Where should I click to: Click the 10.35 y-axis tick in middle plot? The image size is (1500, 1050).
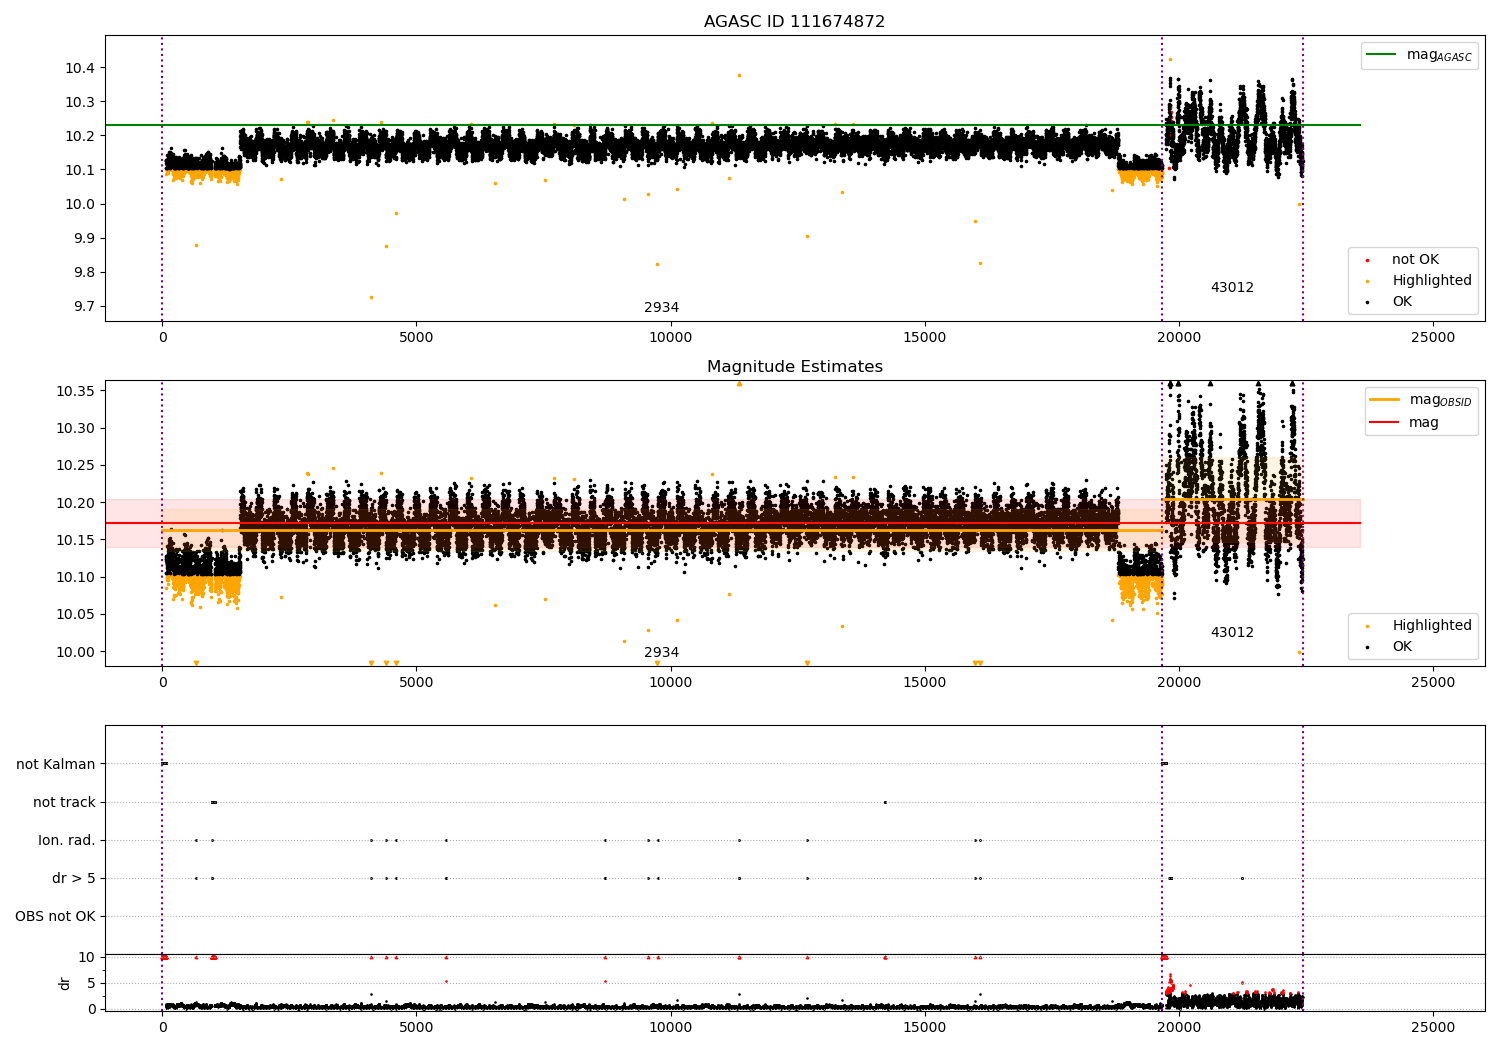click(x=75, y=391)
